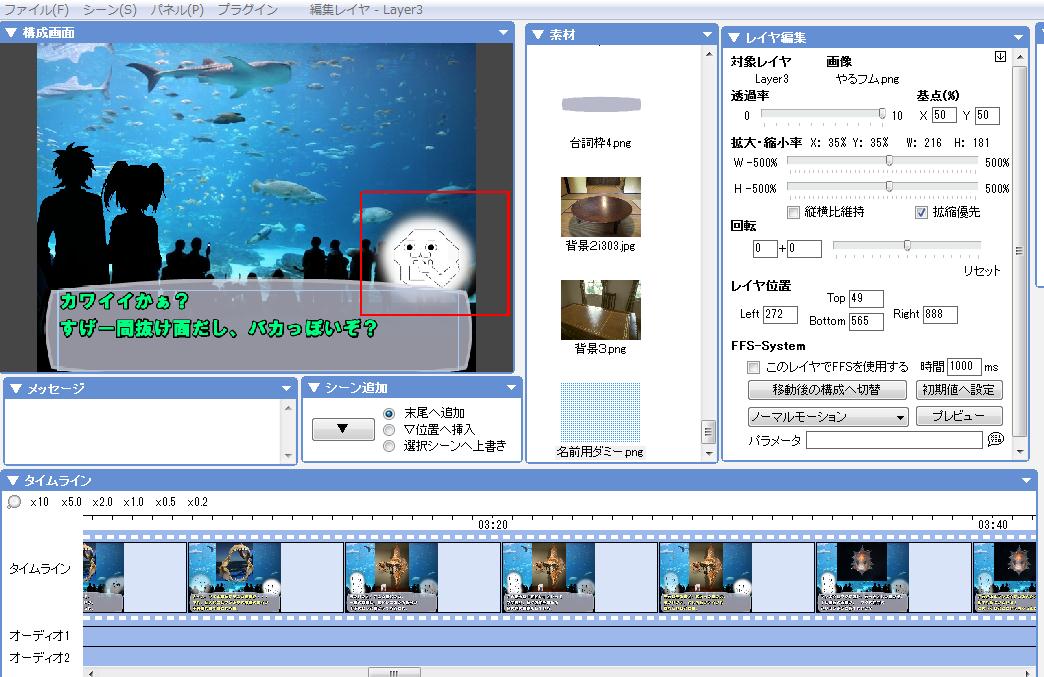Select 台詞枠4.png material thumbnail

(x=601, y=105)
